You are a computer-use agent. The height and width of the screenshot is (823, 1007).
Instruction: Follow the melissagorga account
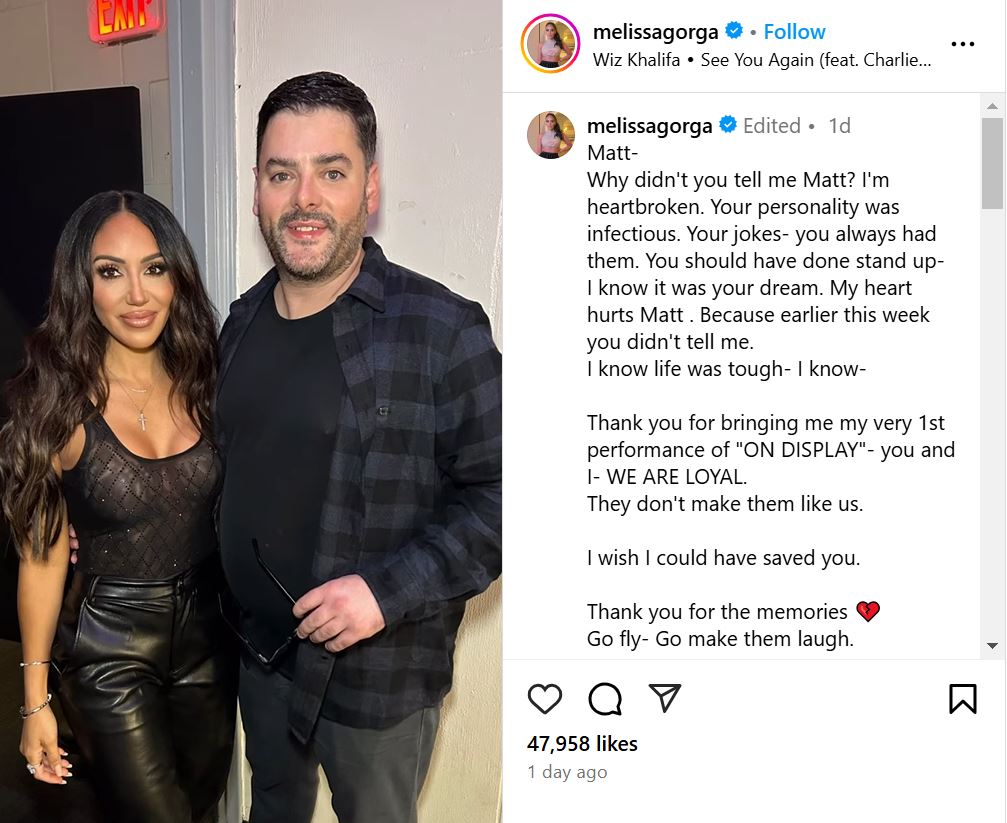pos(794,31)
